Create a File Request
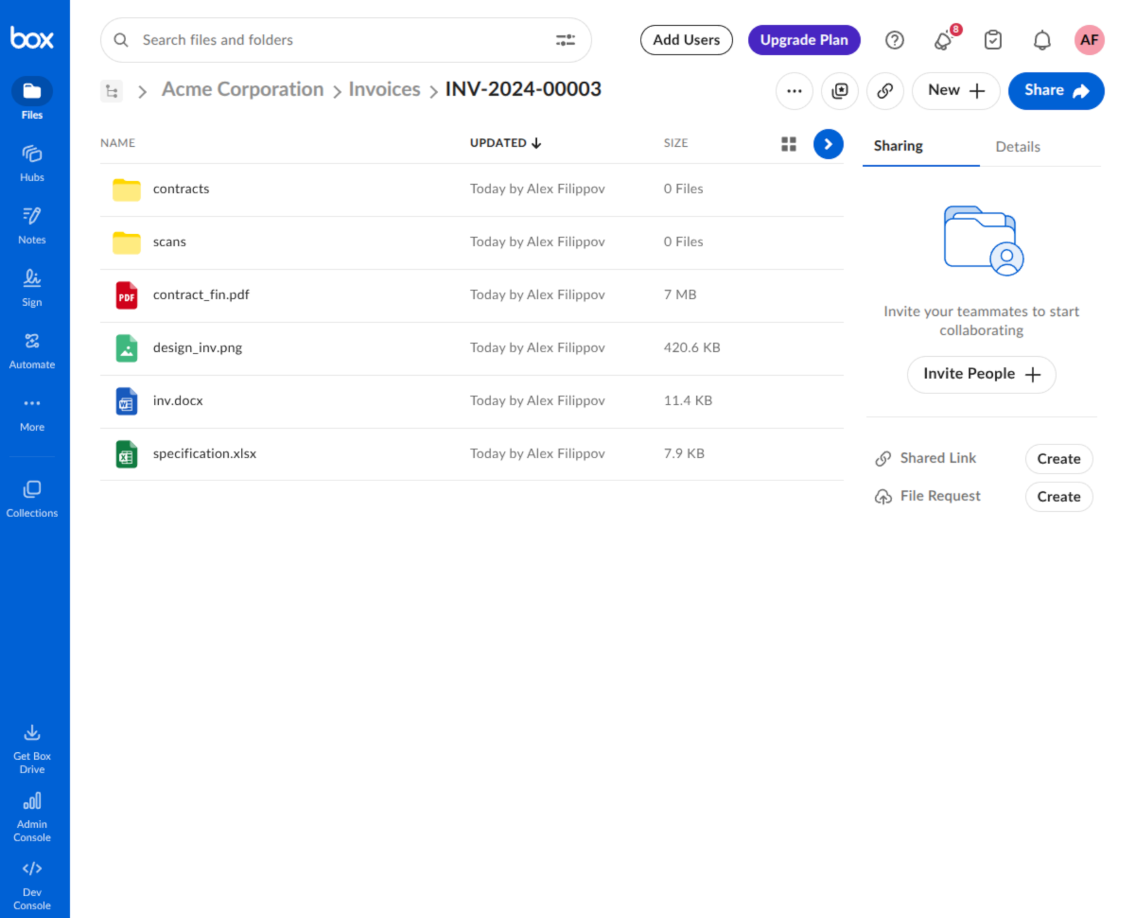 pos(1059,496)
